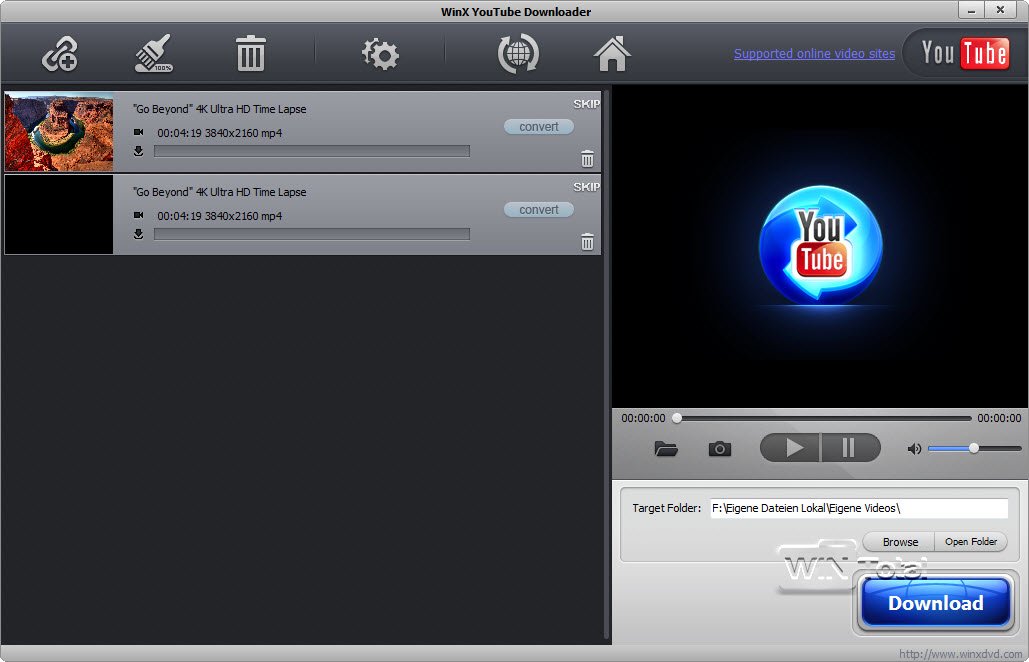Click the first video's title text

tap(220, 109)
